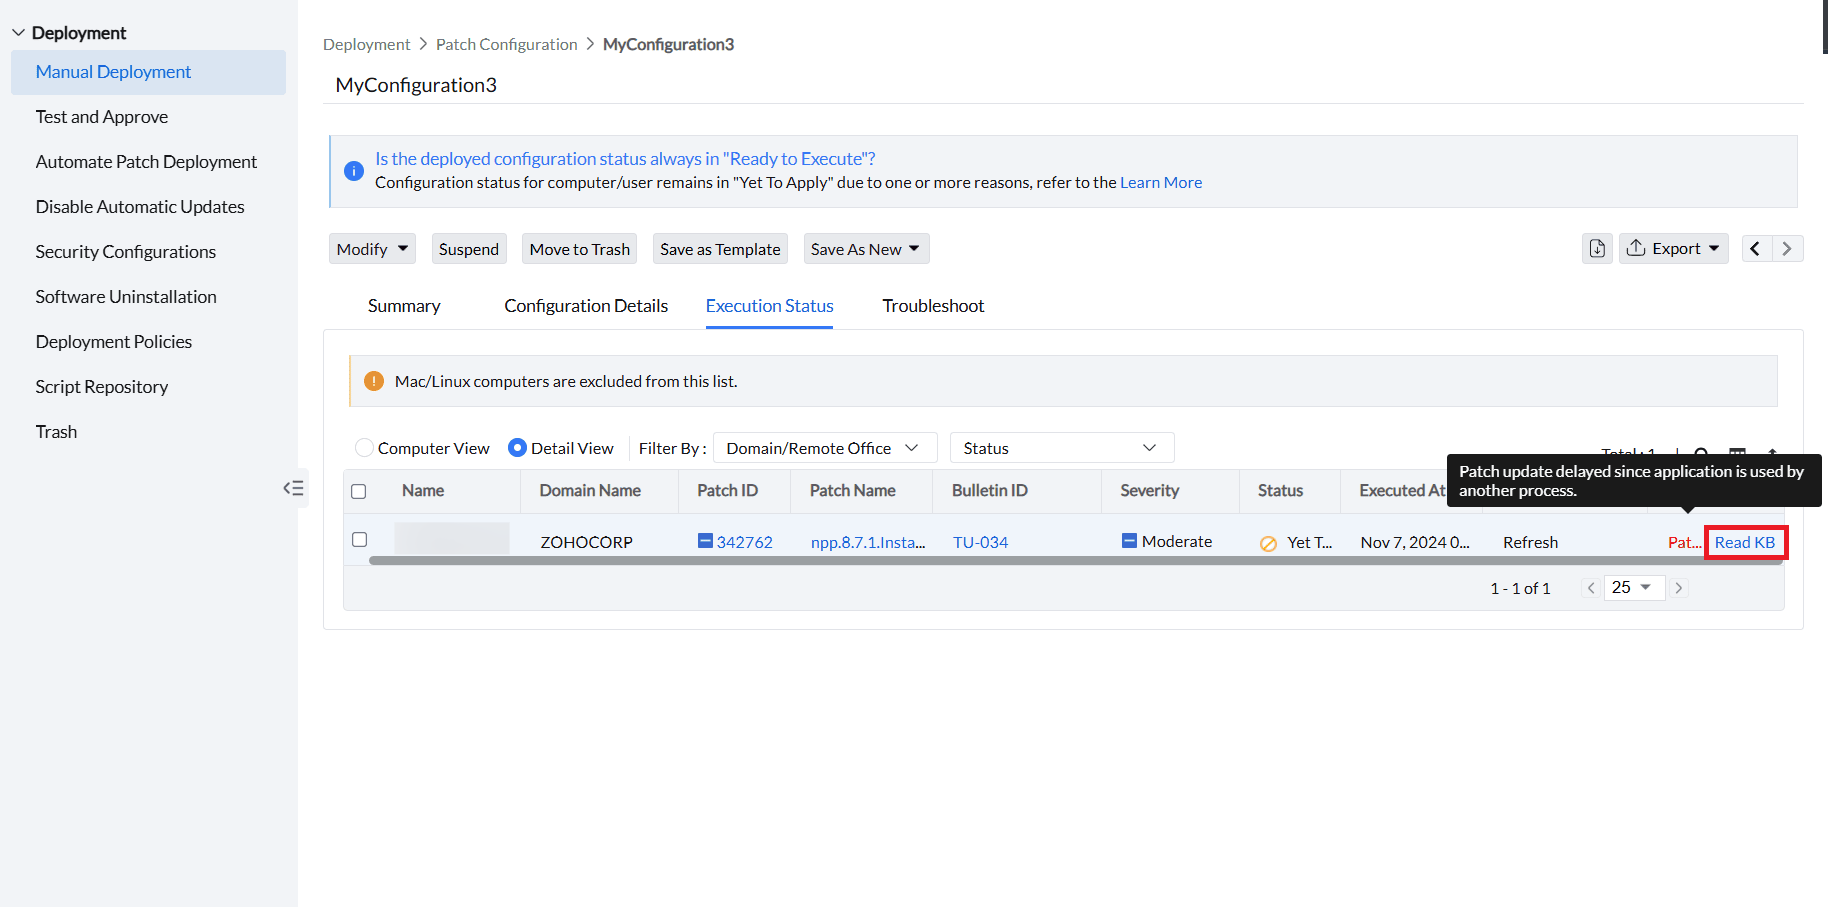This screenshot has height=907, width=1828.
Task: Switch to the Execution Status tab
Action: click(x=770, y=306)
